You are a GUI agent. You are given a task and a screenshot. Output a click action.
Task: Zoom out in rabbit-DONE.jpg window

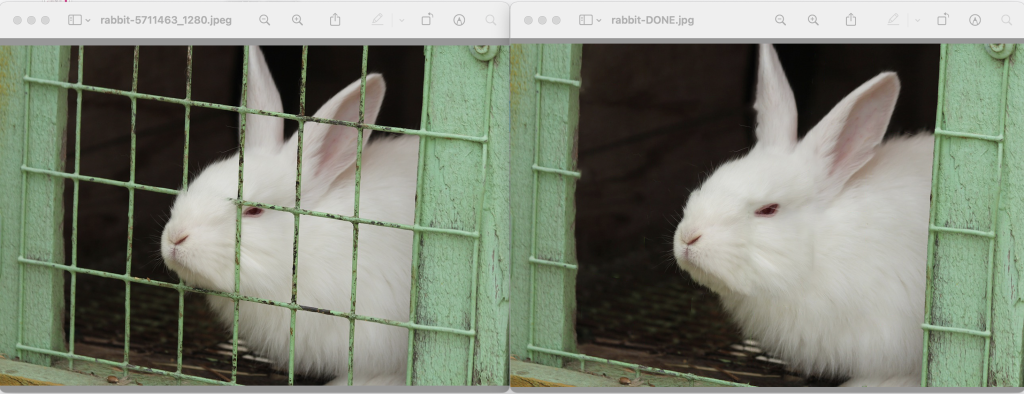780,20
